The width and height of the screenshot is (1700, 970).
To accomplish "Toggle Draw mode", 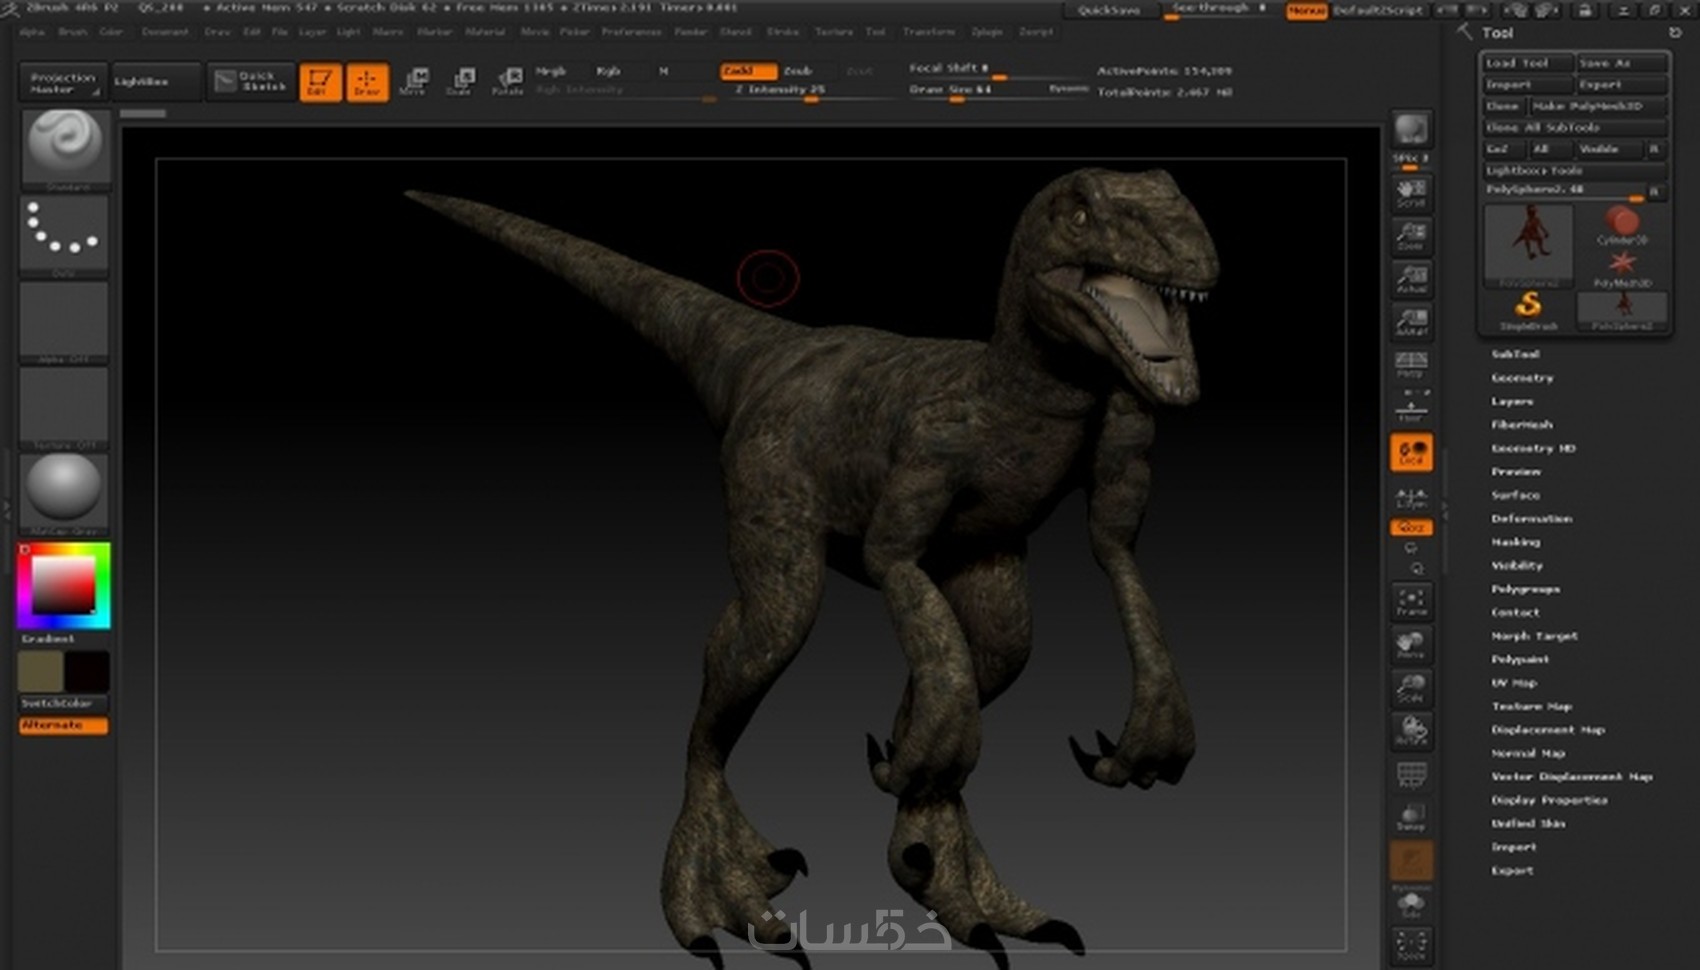I will 367,82.
